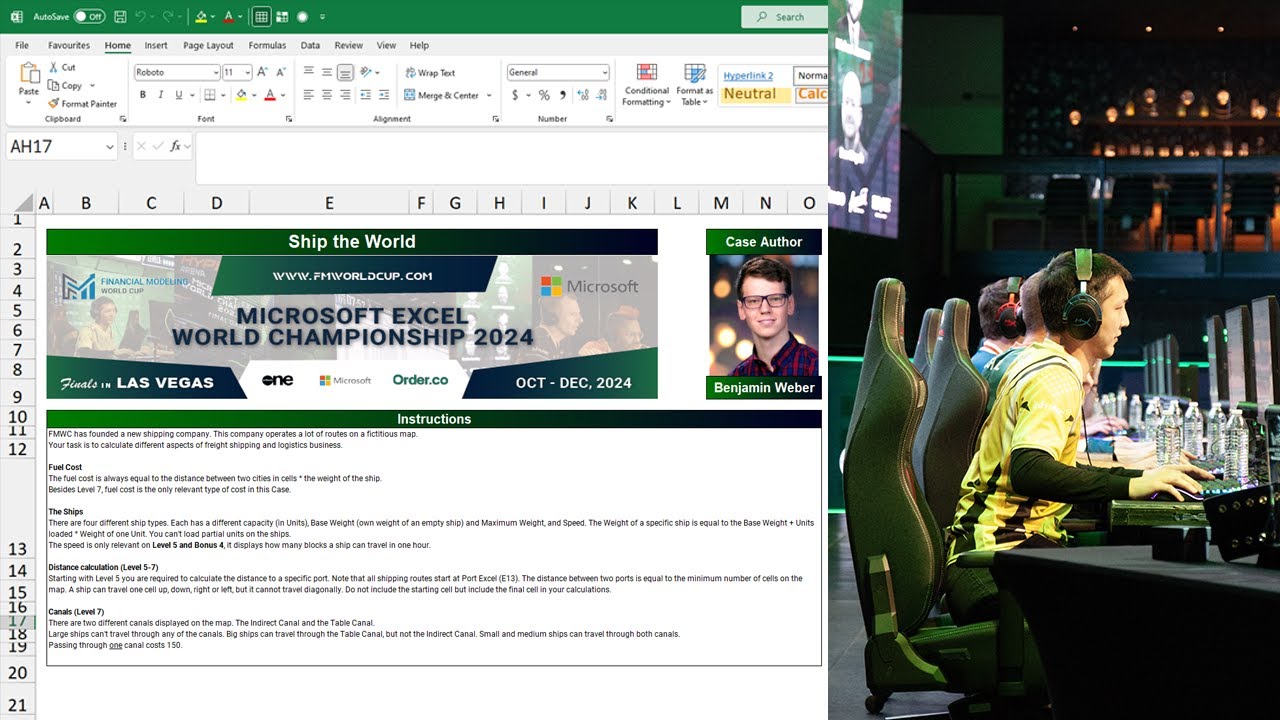The height and width of the screenshot is (720, 1280).
Task: Click the Borders grid icon
Action: [x=209, y=95]
